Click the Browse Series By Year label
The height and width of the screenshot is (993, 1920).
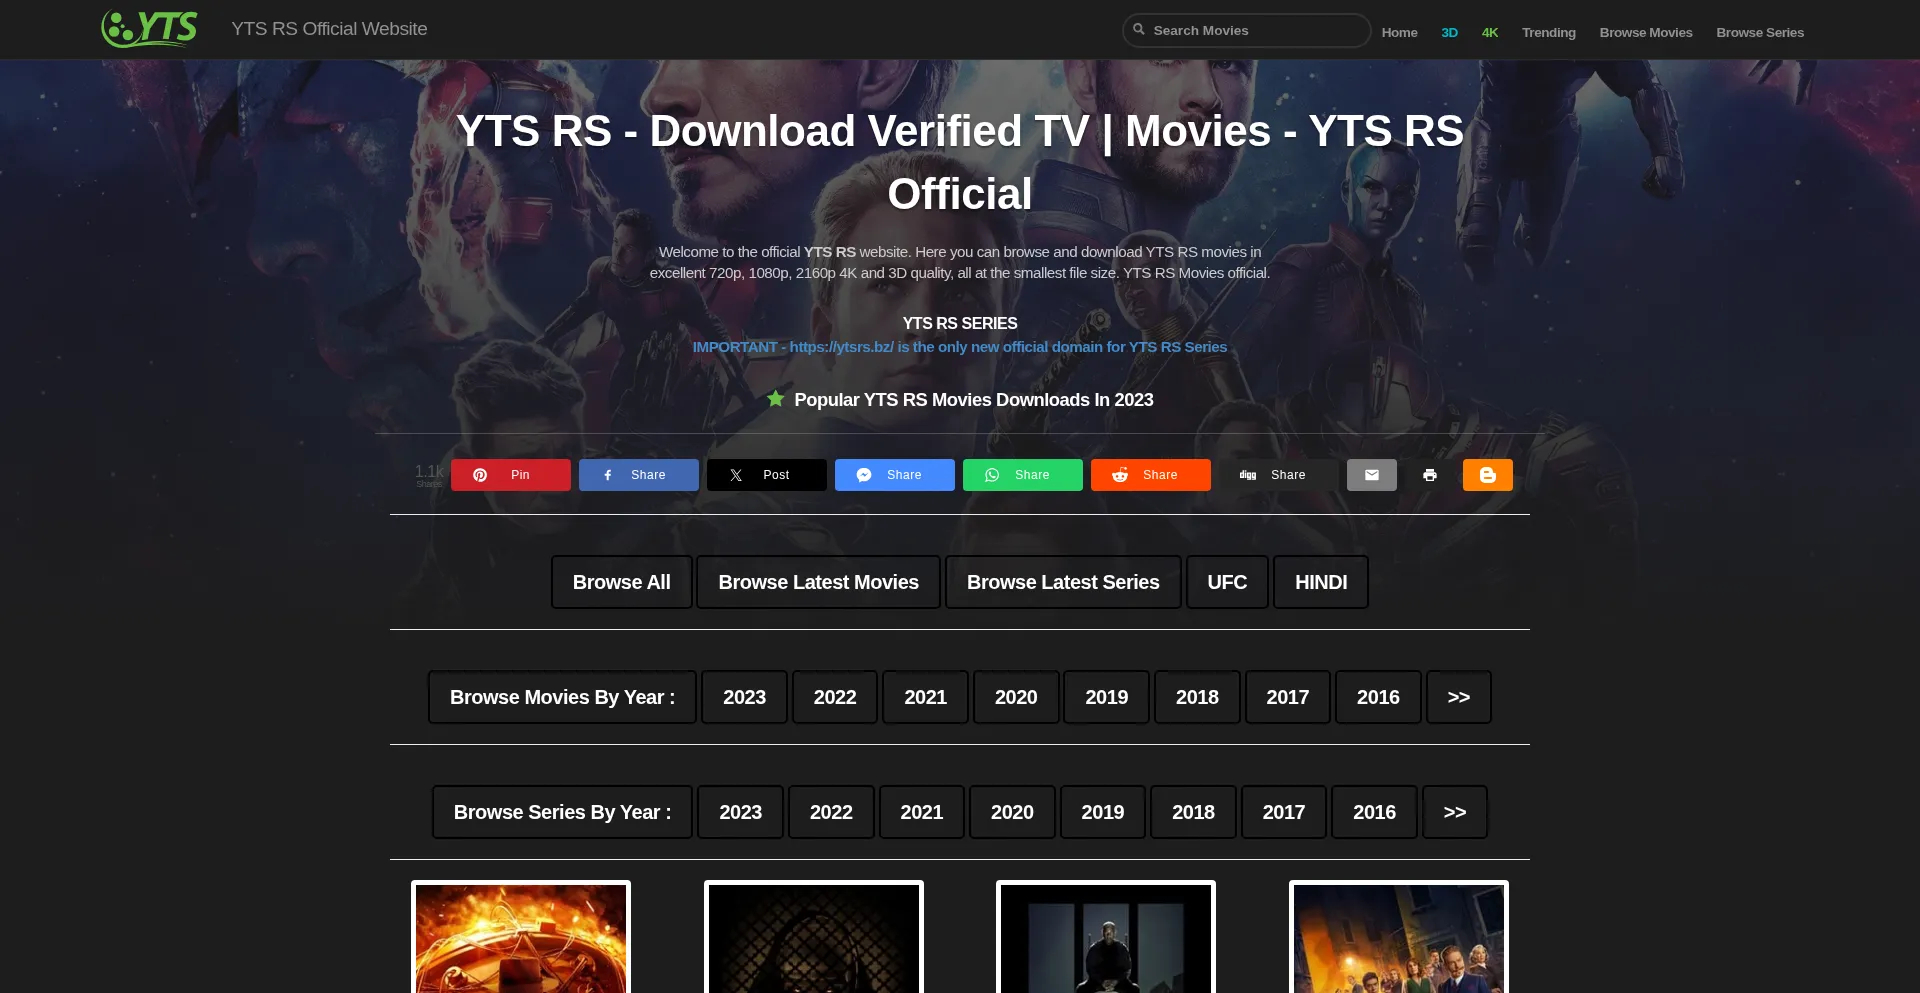[x=562, y=812]
